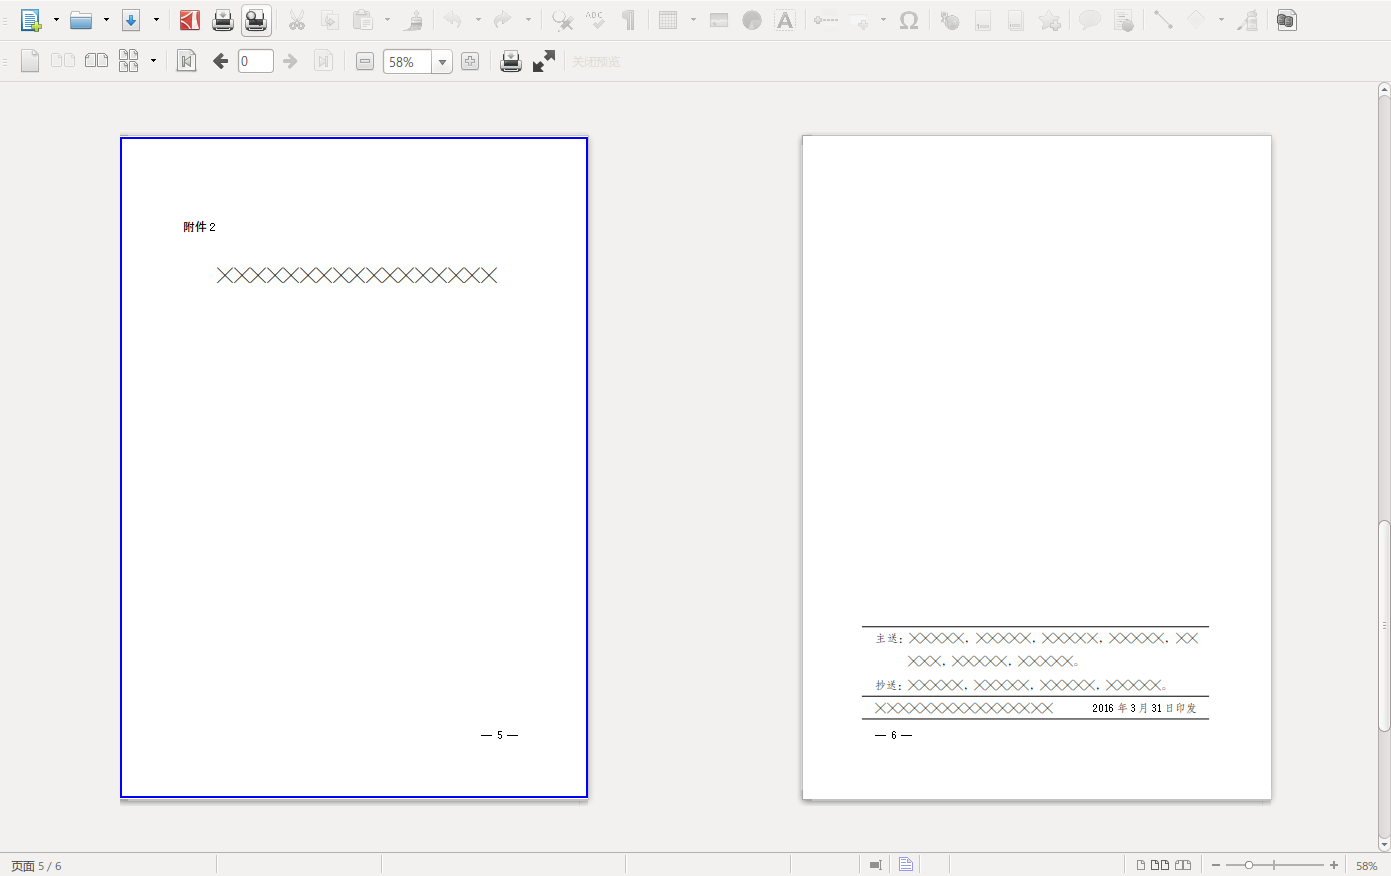Expand multiple pages preview dropdown arrow
Viewport: 1391px width, 876px height.
(153, 61)
